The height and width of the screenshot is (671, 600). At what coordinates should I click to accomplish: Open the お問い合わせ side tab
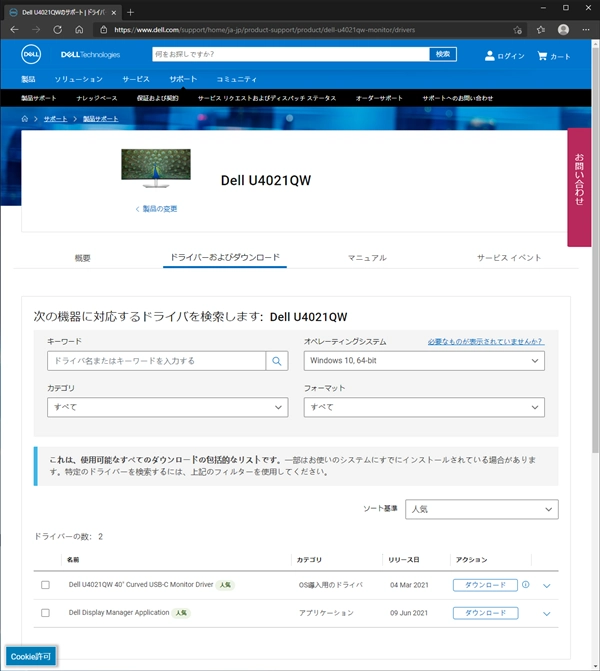579,187
